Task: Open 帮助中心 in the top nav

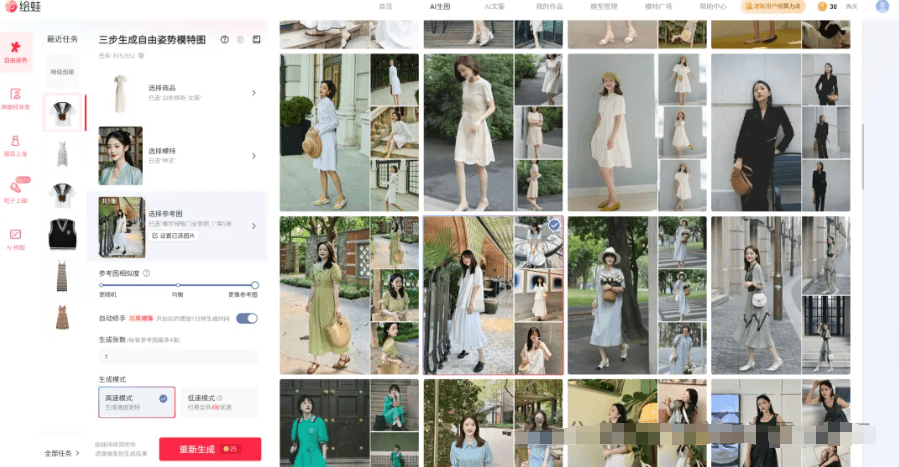Action: (713, 6)
